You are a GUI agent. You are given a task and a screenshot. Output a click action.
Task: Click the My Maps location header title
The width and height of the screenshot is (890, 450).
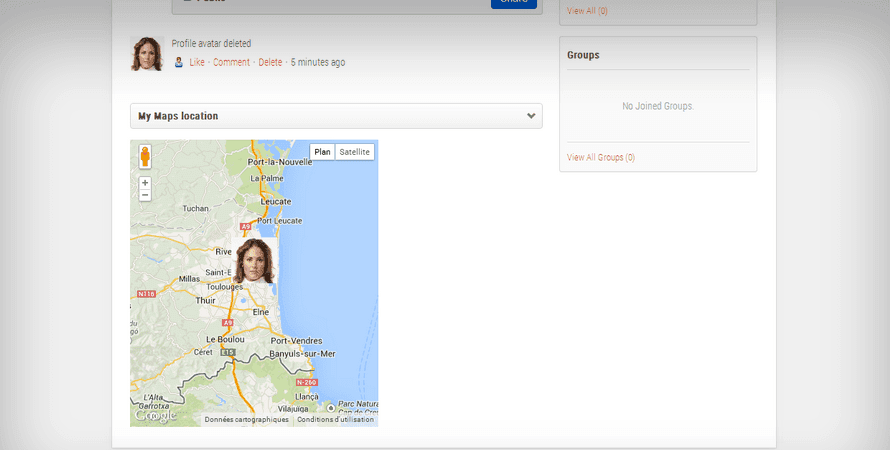pos(178,116)
